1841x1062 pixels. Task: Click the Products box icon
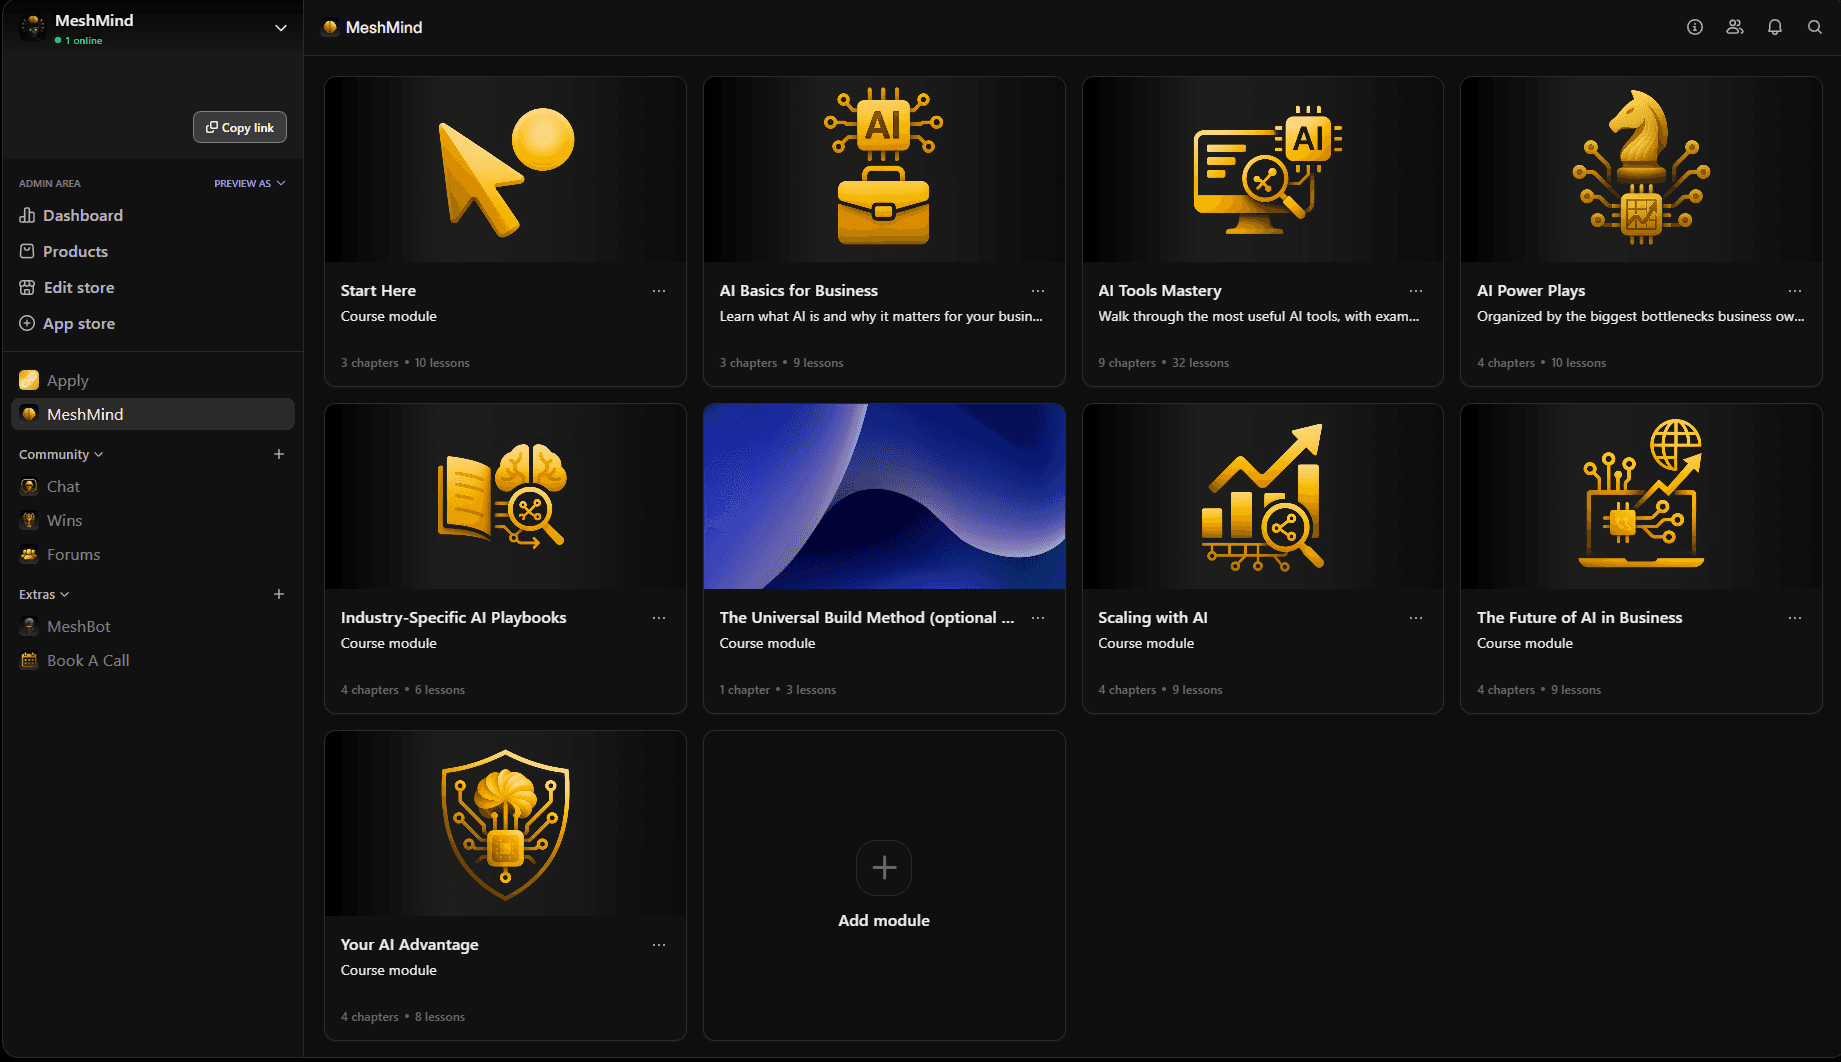coord(27,251)
